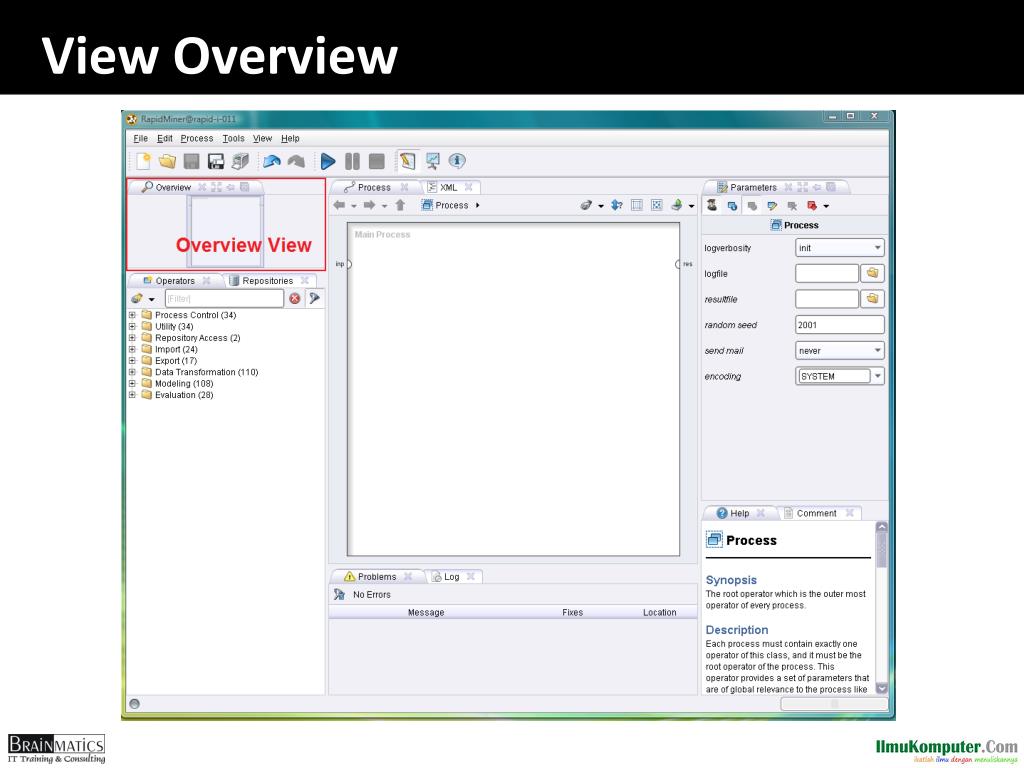Open the View menu
This screenshot has height=768, width=1024.
pos(263,138)
